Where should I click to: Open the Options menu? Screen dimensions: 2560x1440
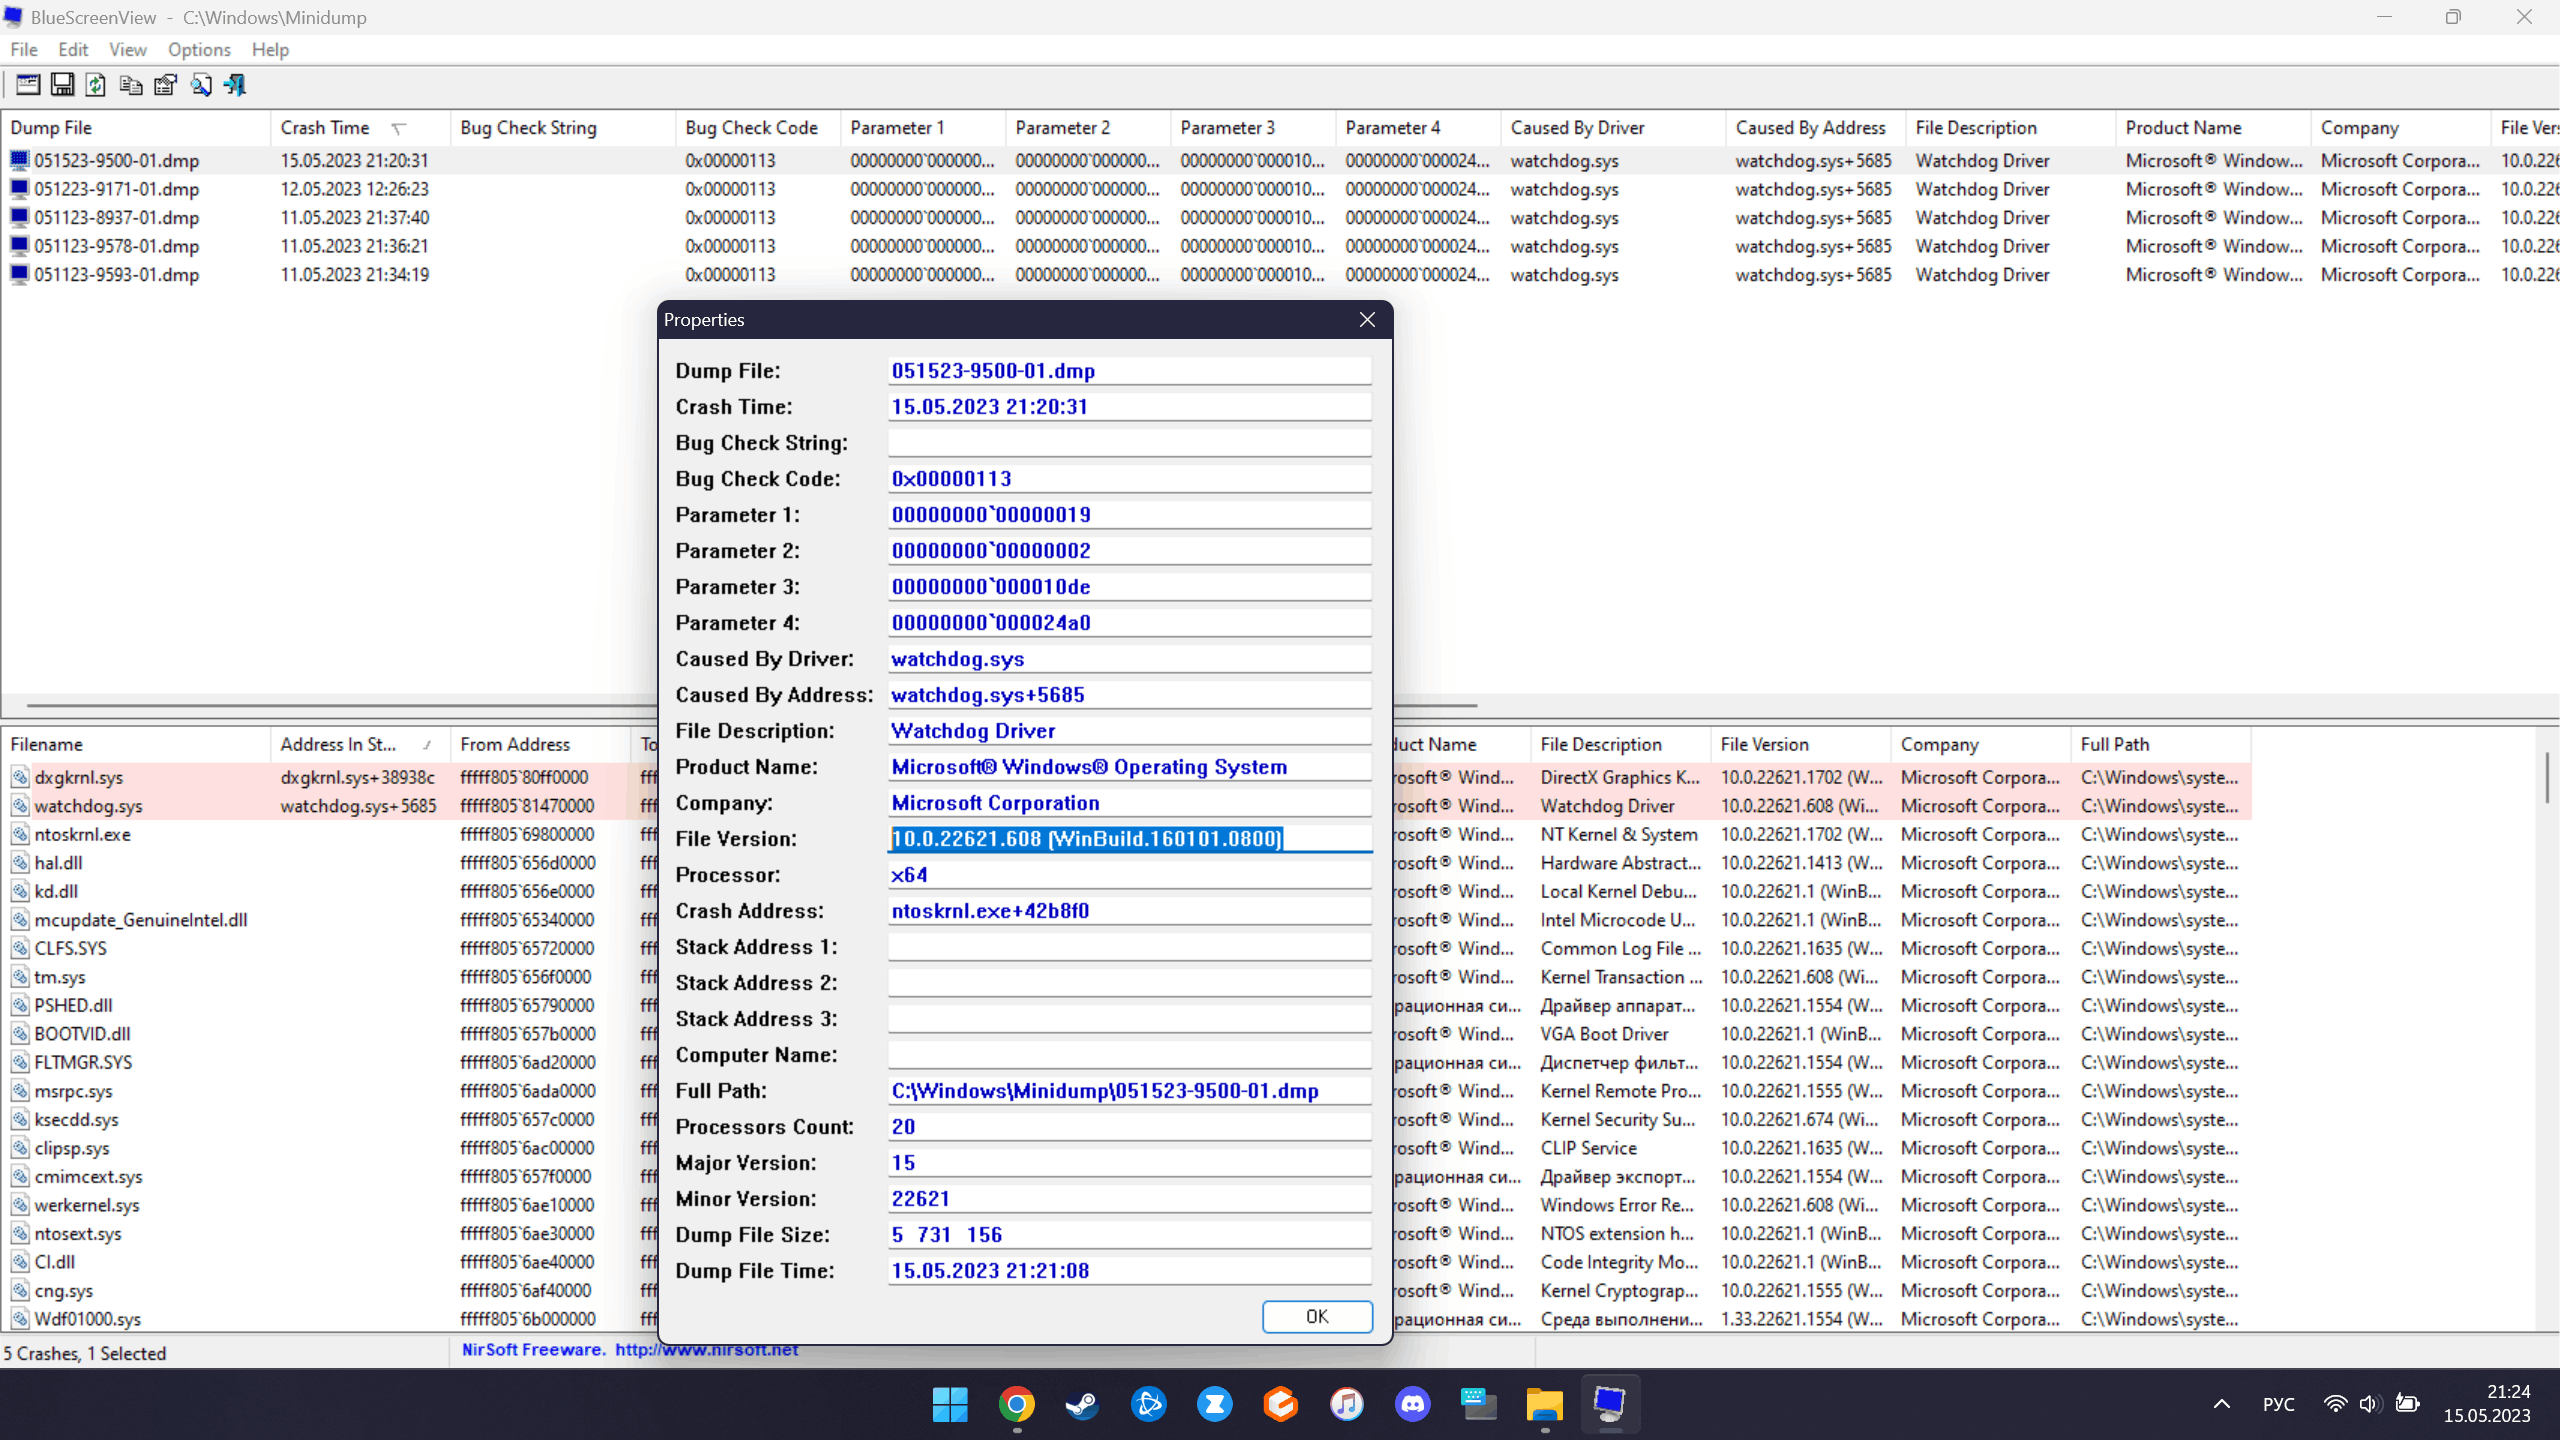pos(199,50)
